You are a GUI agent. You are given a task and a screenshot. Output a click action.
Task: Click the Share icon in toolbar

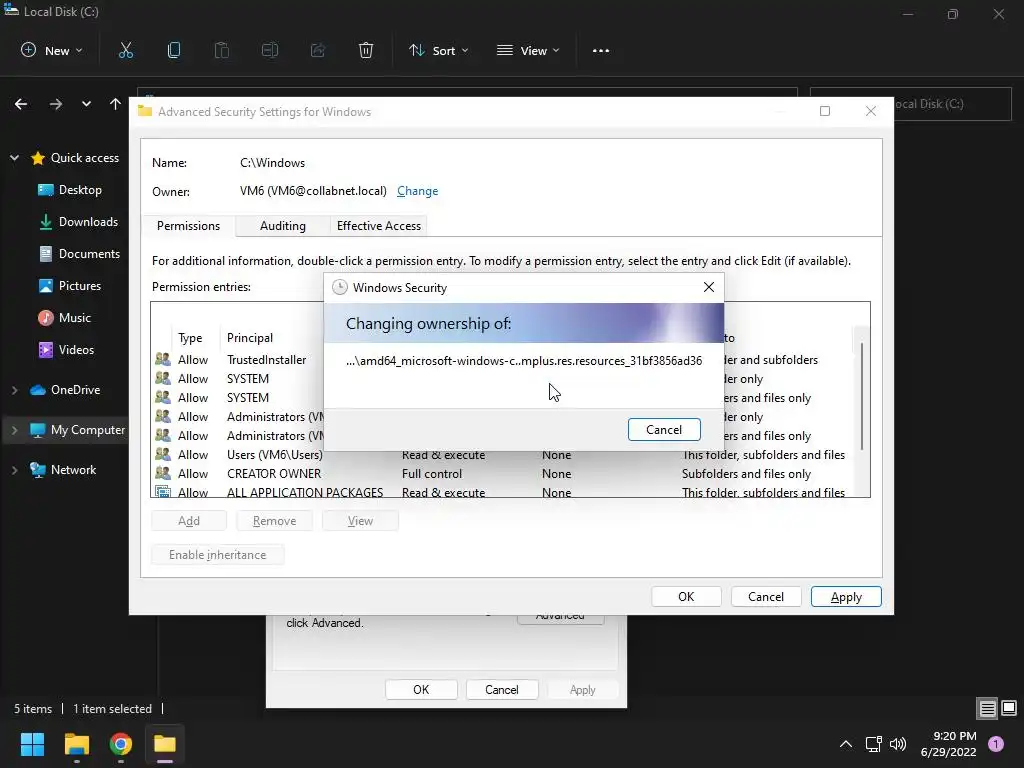coord(318,50)
